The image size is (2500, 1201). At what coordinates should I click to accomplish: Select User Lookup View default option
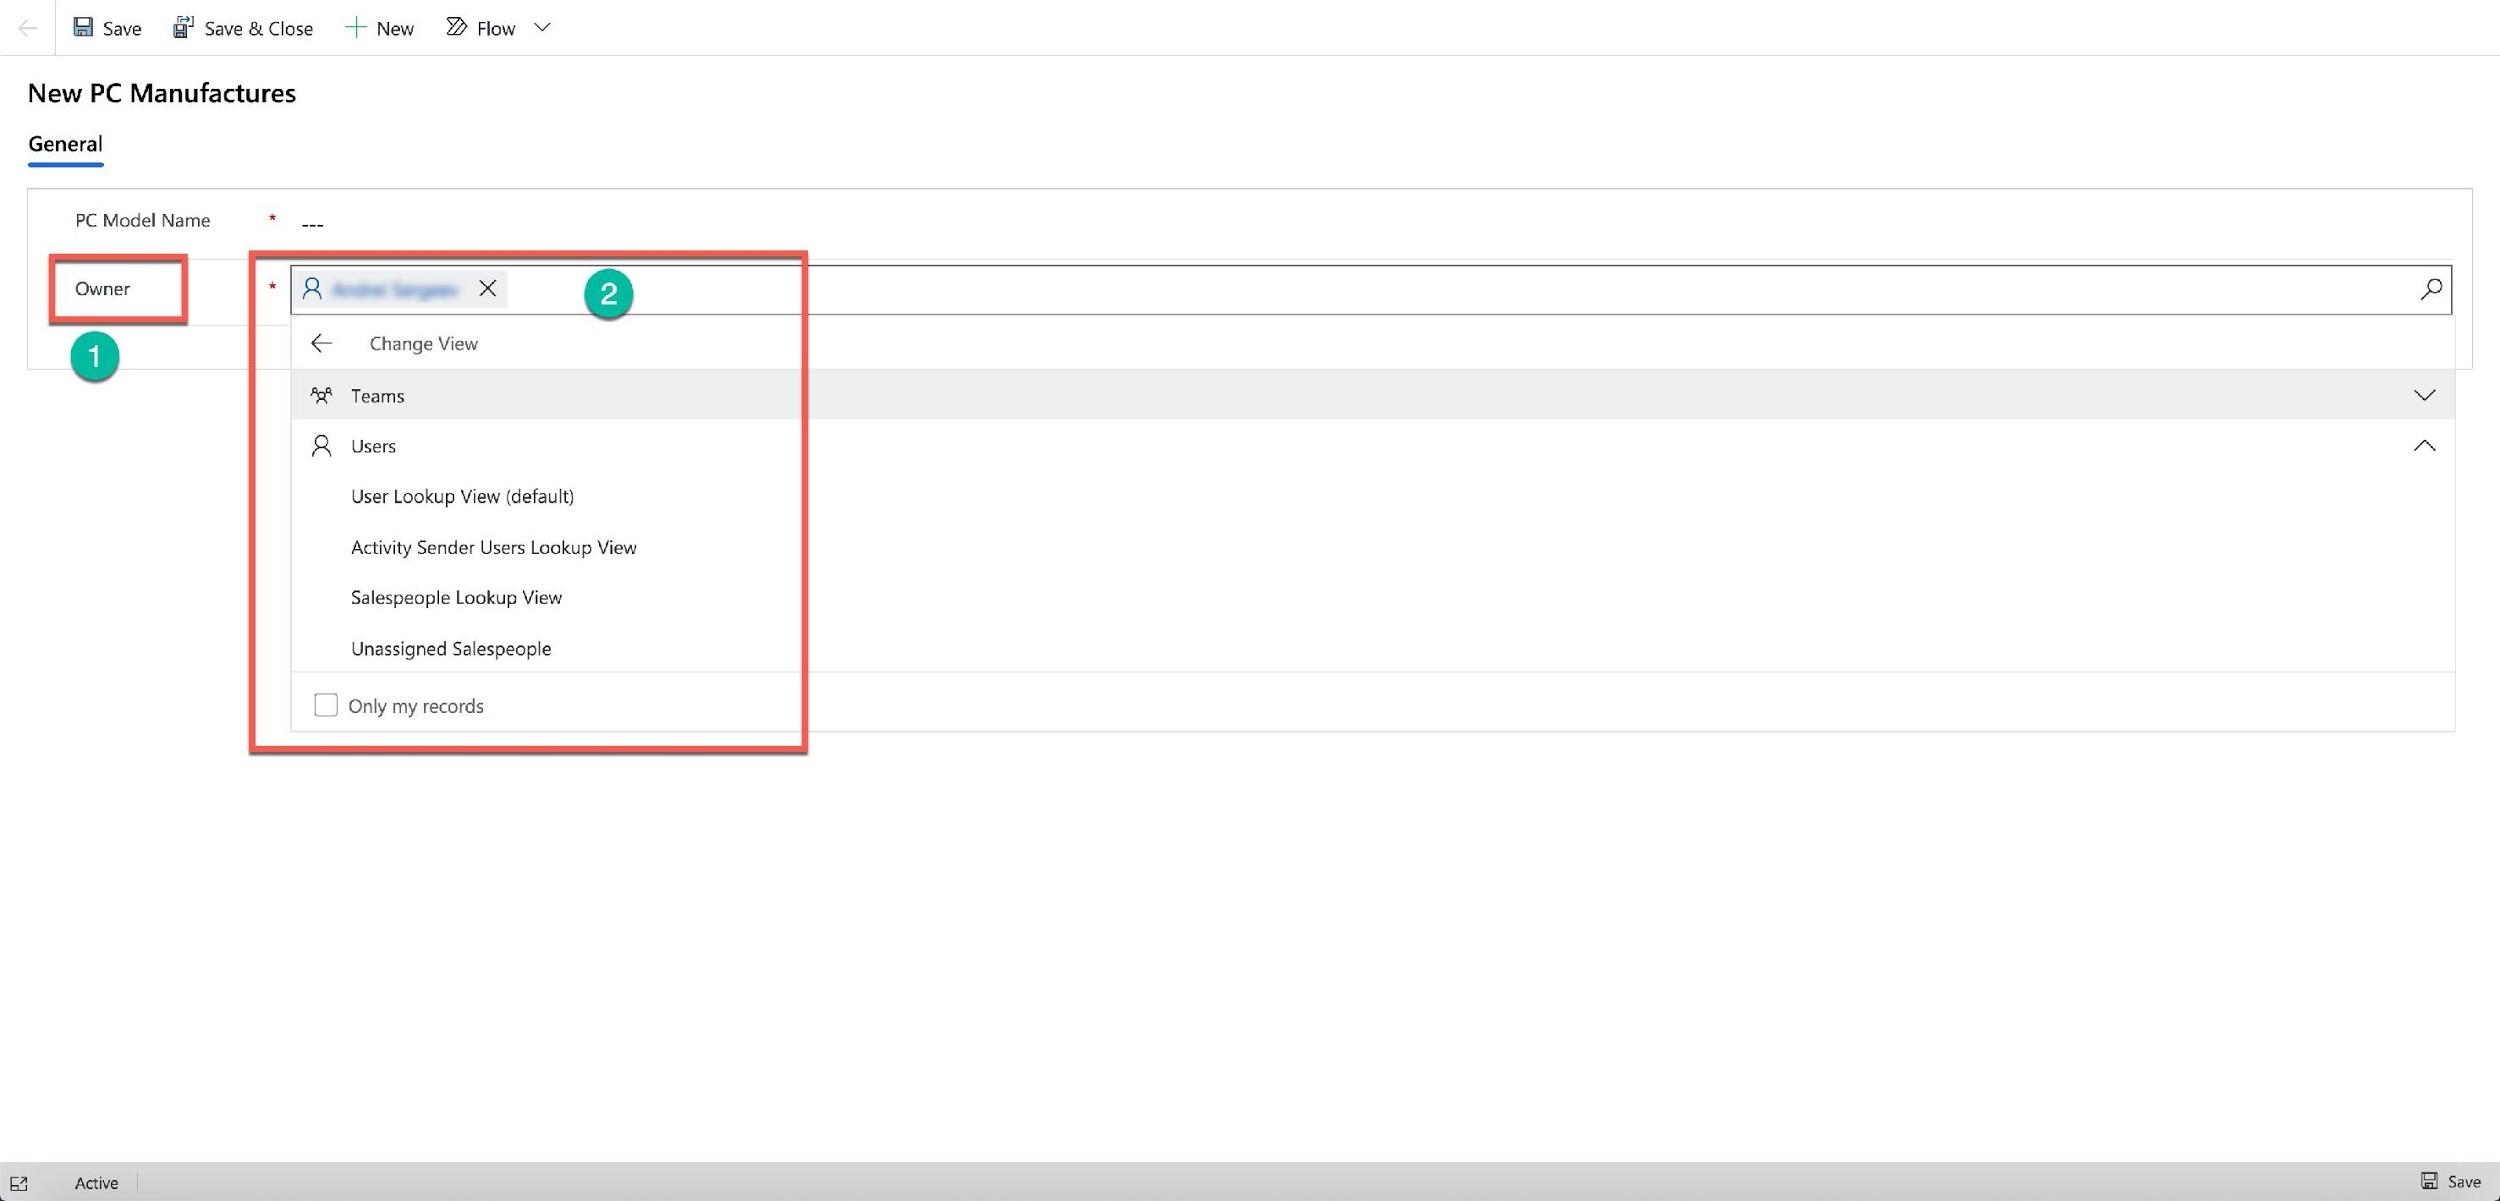462,496
